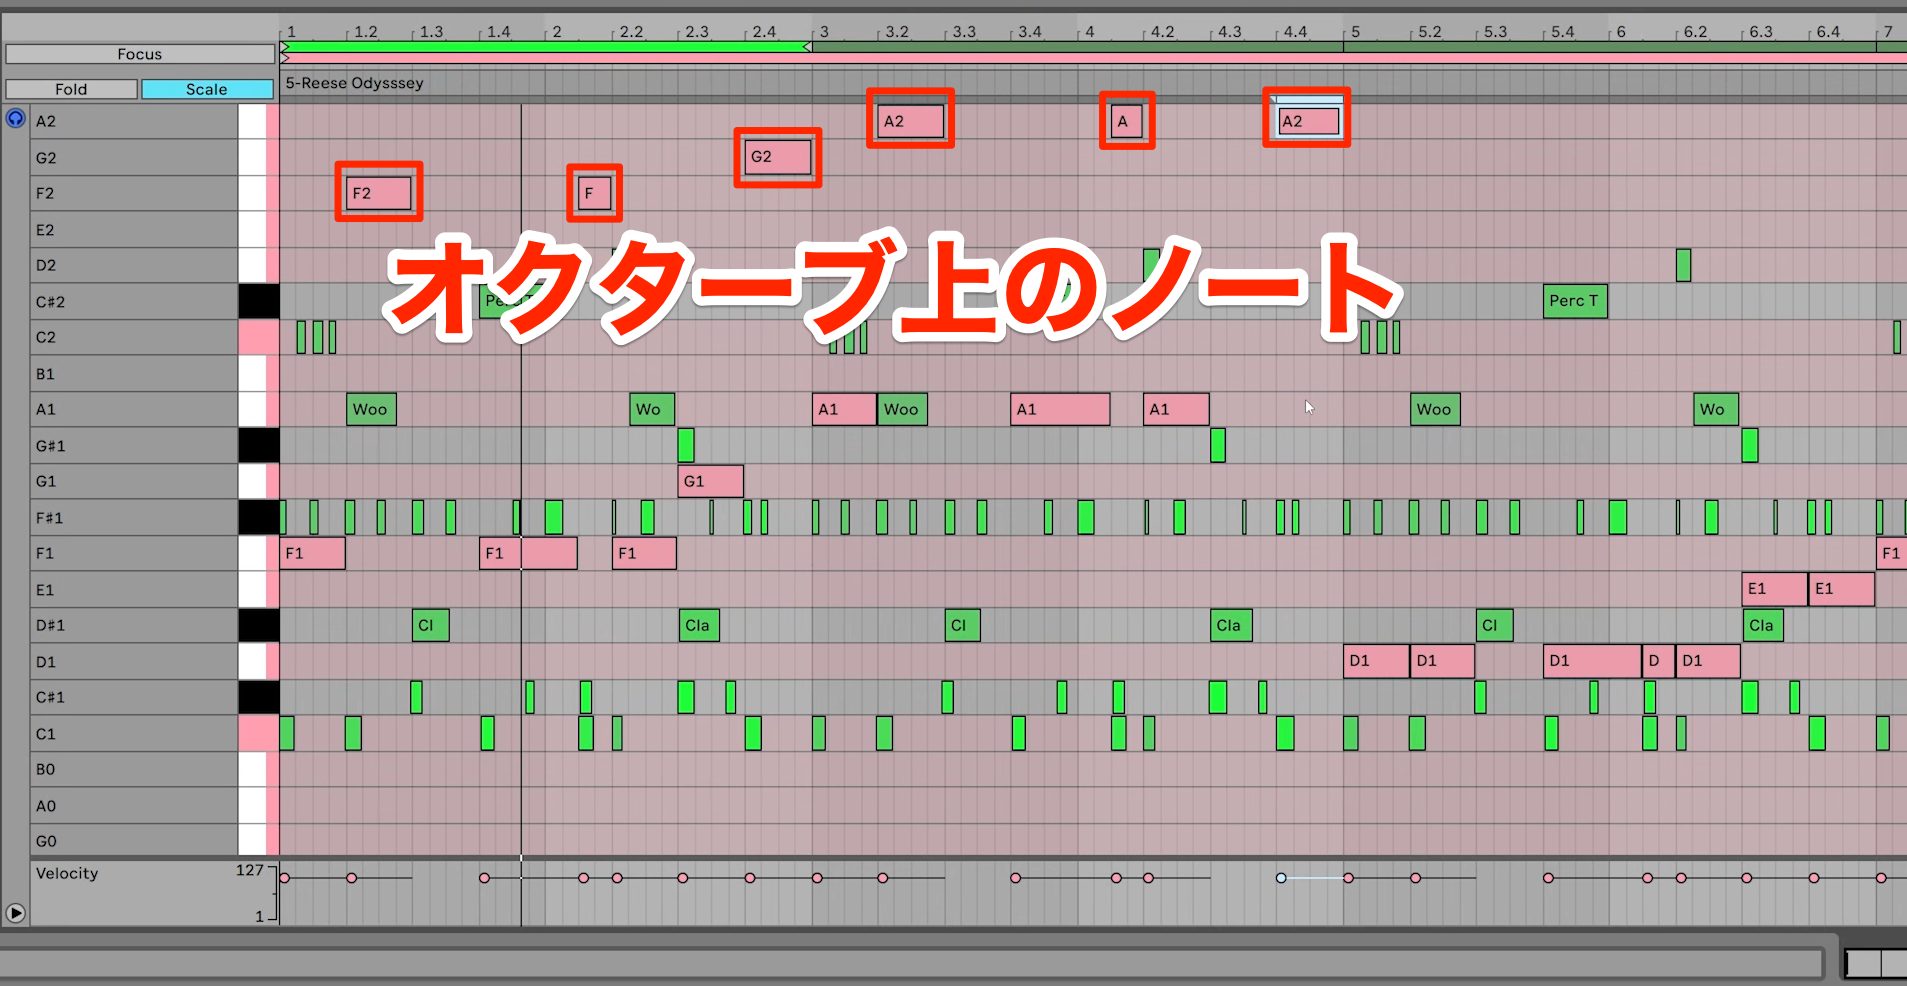This screenshot has height=986, width=1907.
Task: Play the pink C2 piano key
Action: (x=258, y=337)
